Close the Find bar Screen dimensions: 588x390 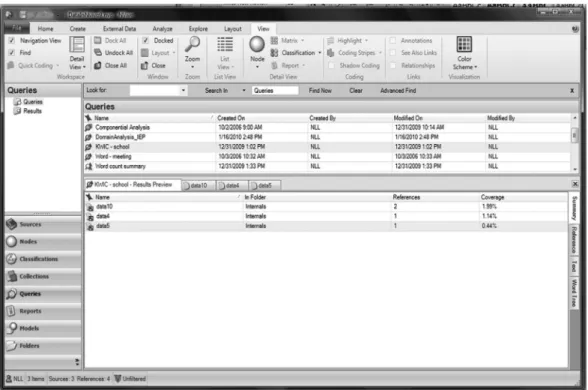tap(572, 90)
